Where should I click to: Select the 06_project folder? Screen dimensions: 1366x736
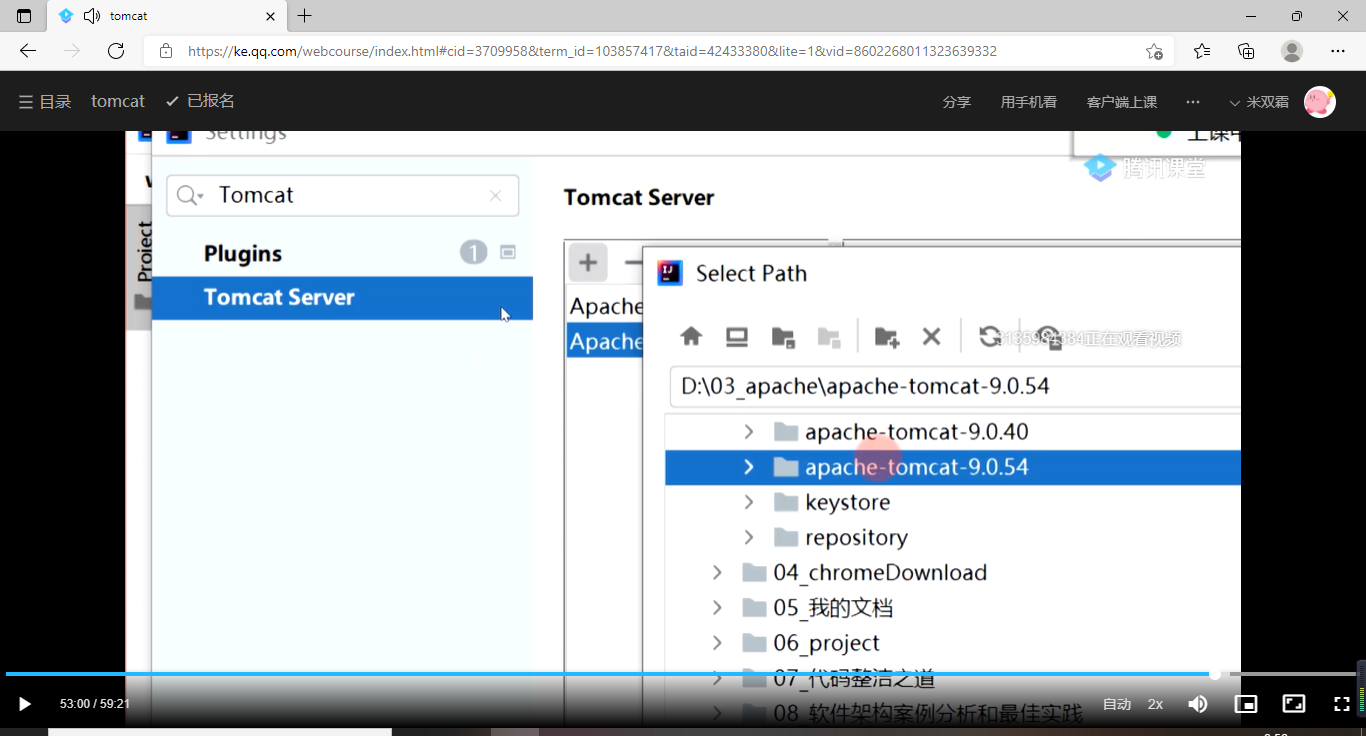pos(953,642)
